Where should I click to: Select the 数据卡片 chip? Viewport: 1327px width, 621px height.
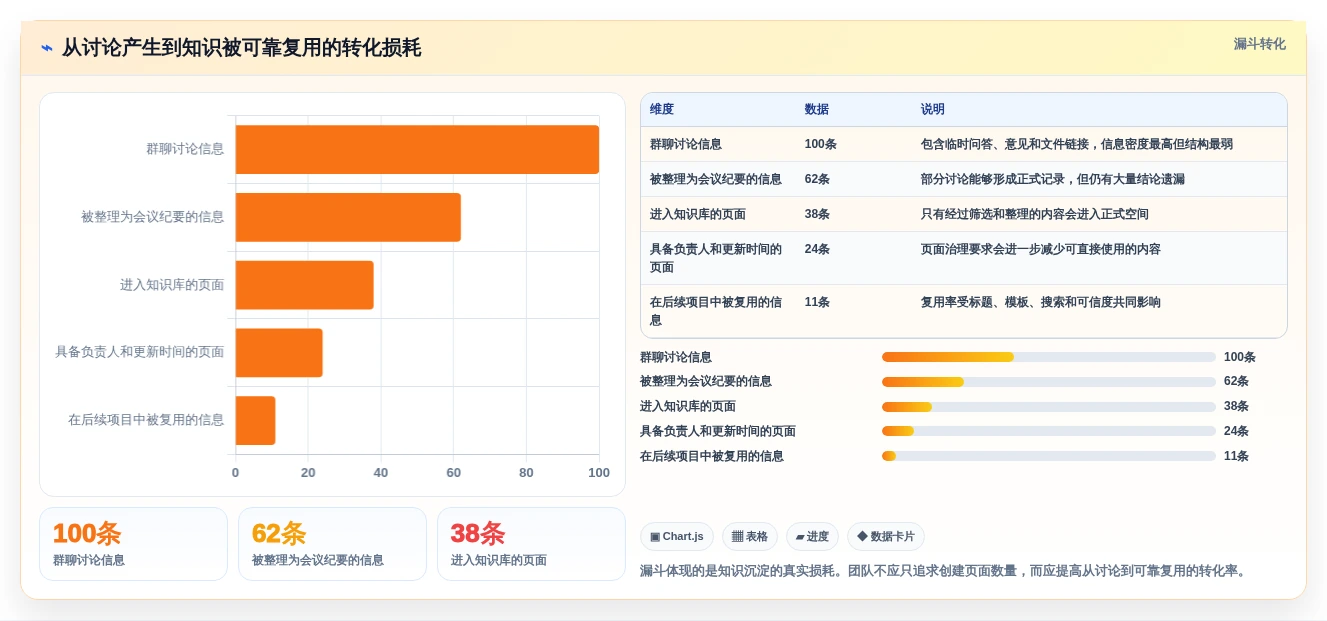886,537
